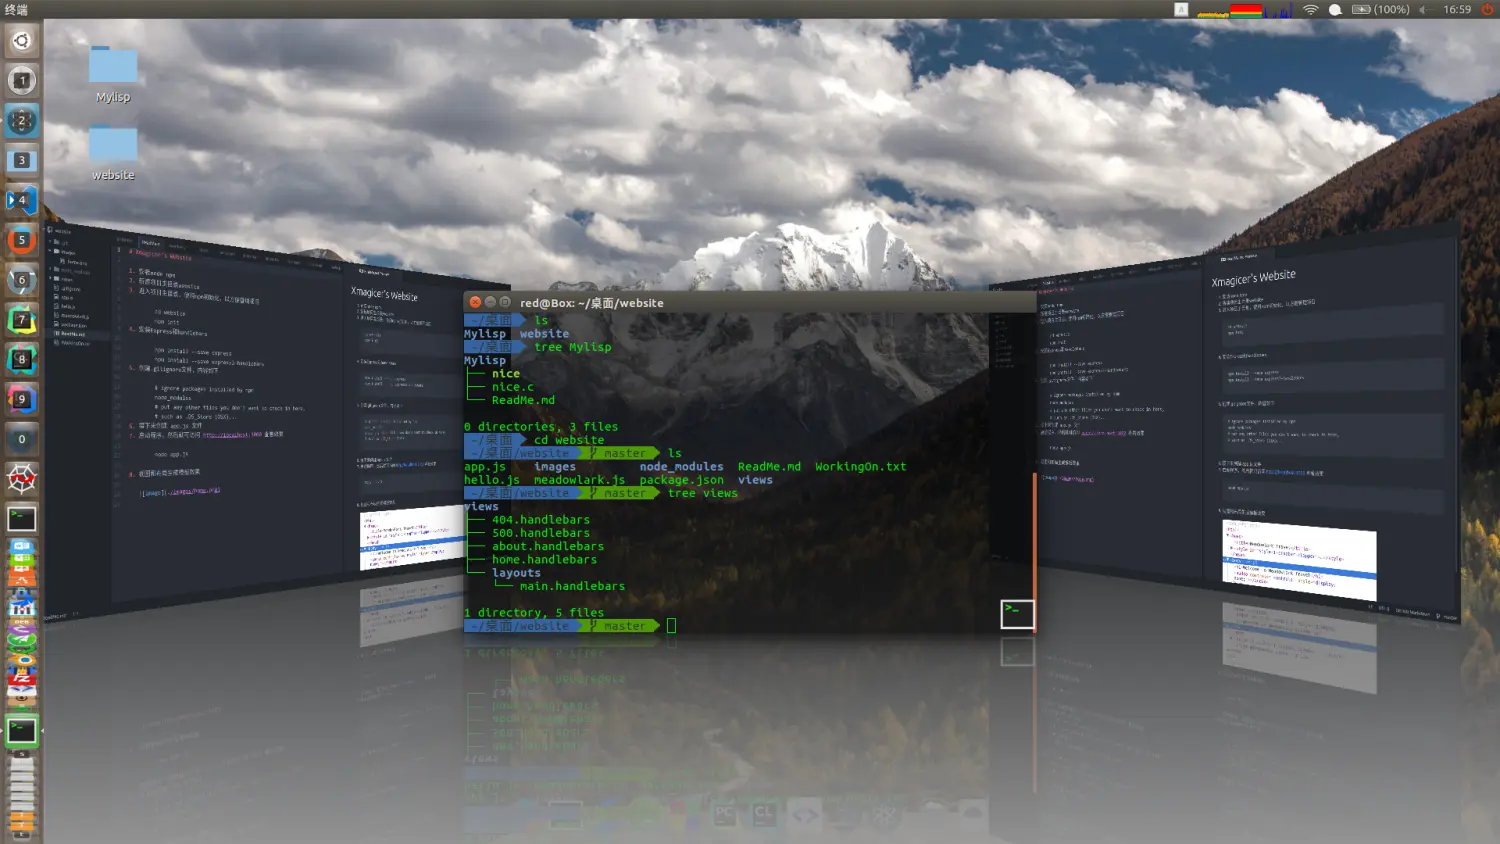Select launcher item numbered 1

tap(22, 81)
